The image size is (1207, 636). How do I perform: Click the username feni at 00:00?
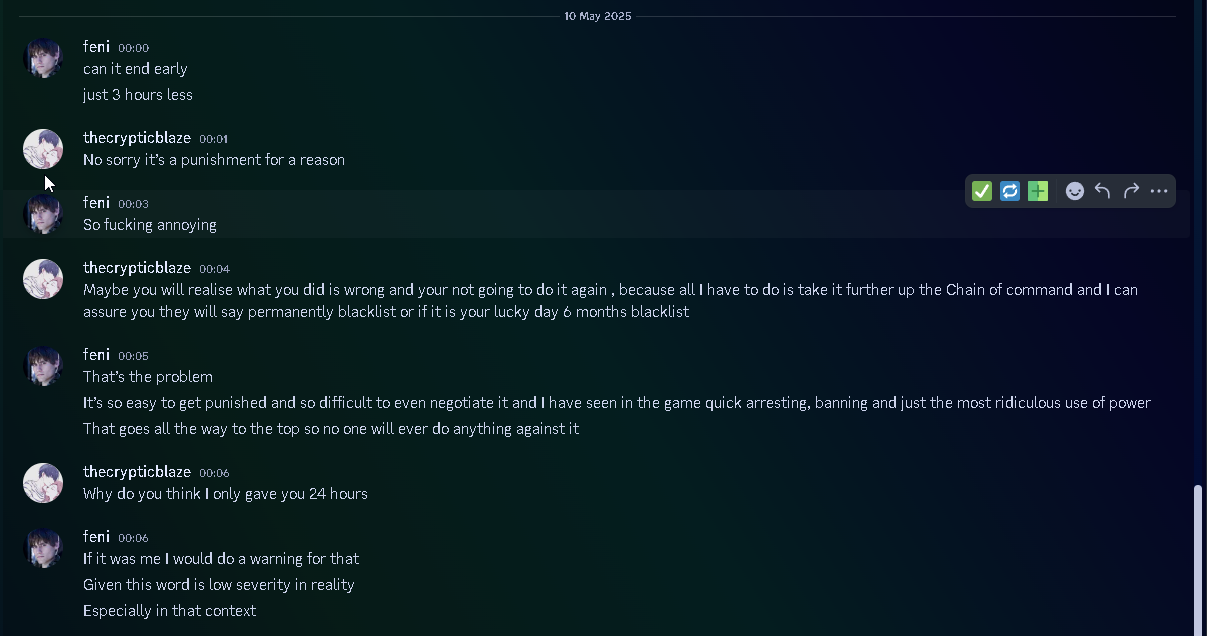click(96, 47)
